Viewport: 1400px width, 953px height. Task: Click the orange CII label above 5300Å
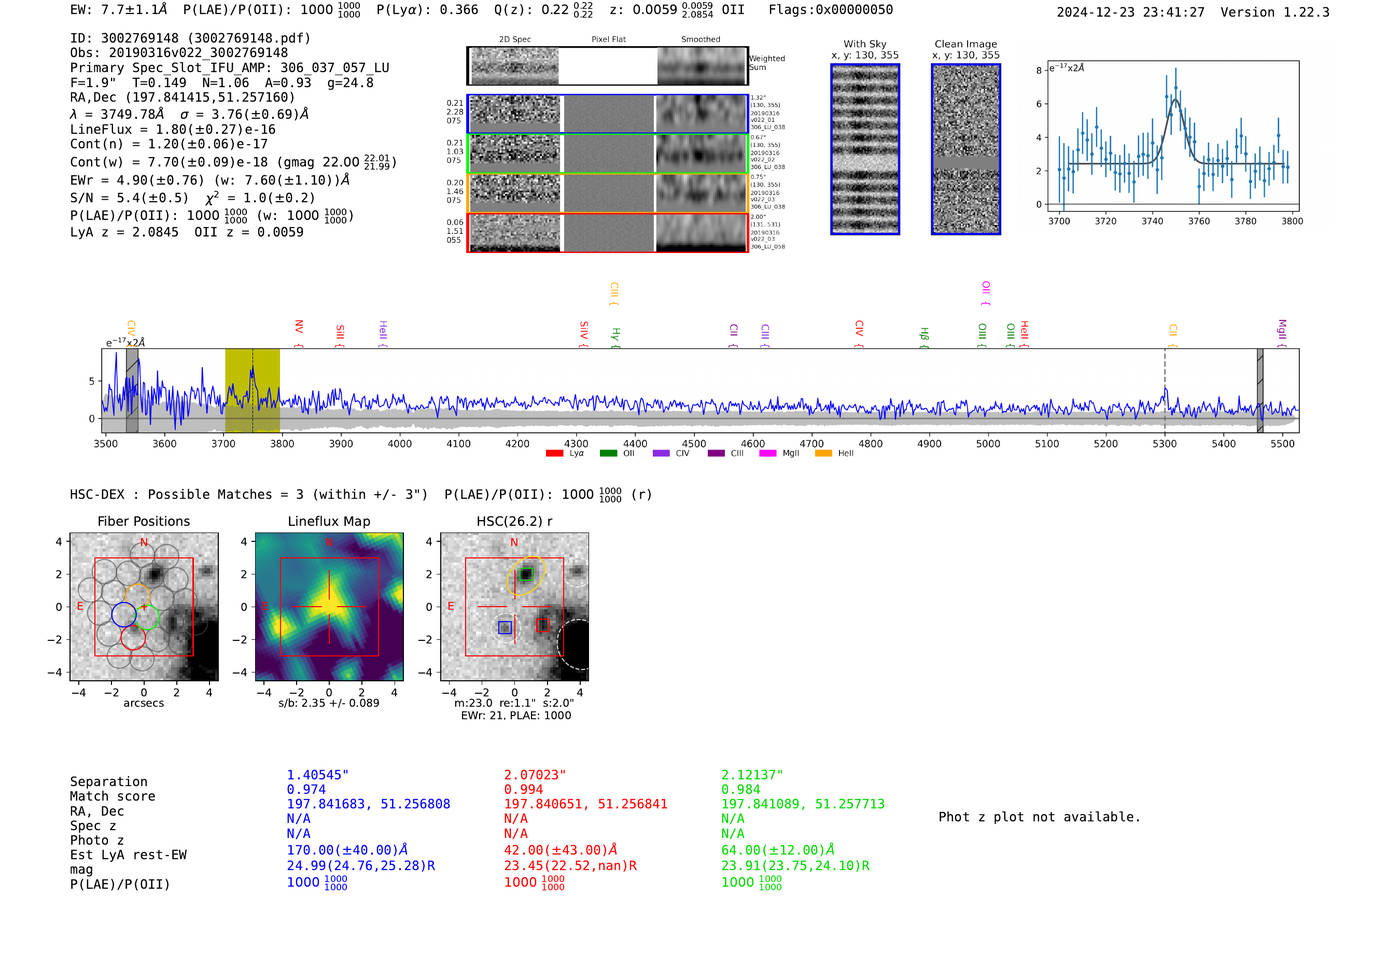tap(1173, 335)
